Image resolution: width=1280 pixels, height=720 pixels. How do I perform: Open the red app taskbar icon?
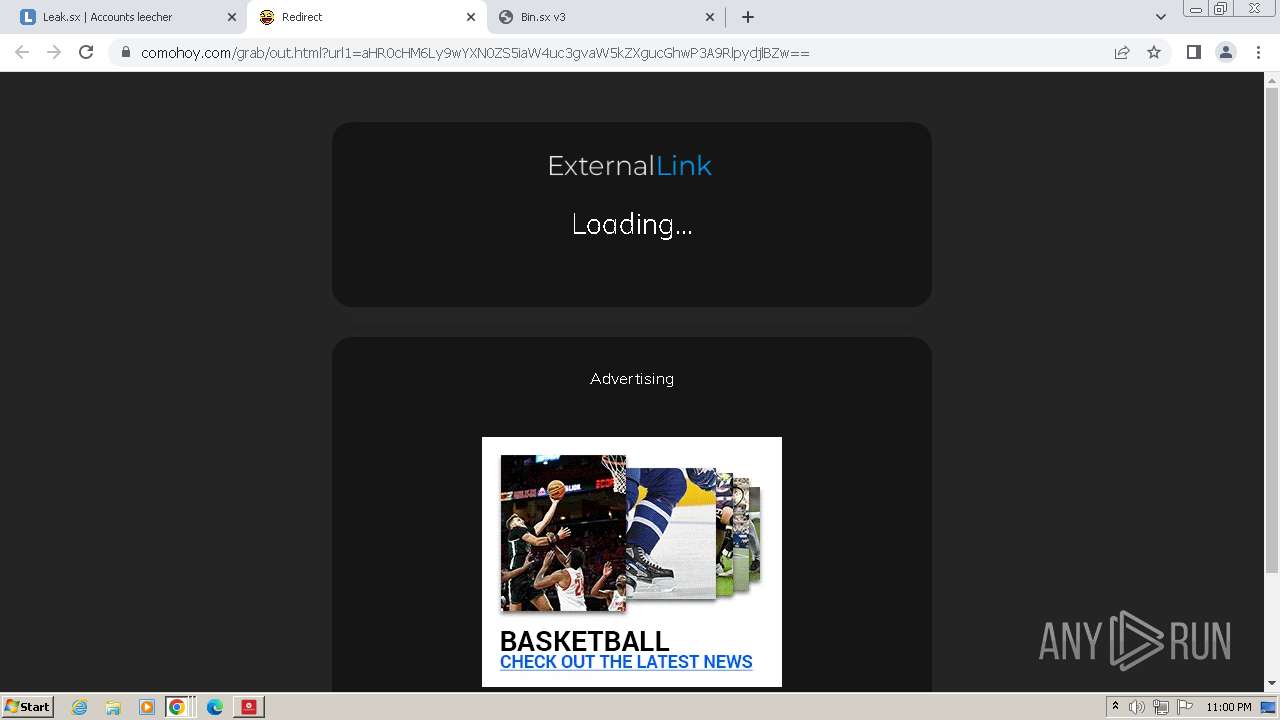(x=248, y=707)
